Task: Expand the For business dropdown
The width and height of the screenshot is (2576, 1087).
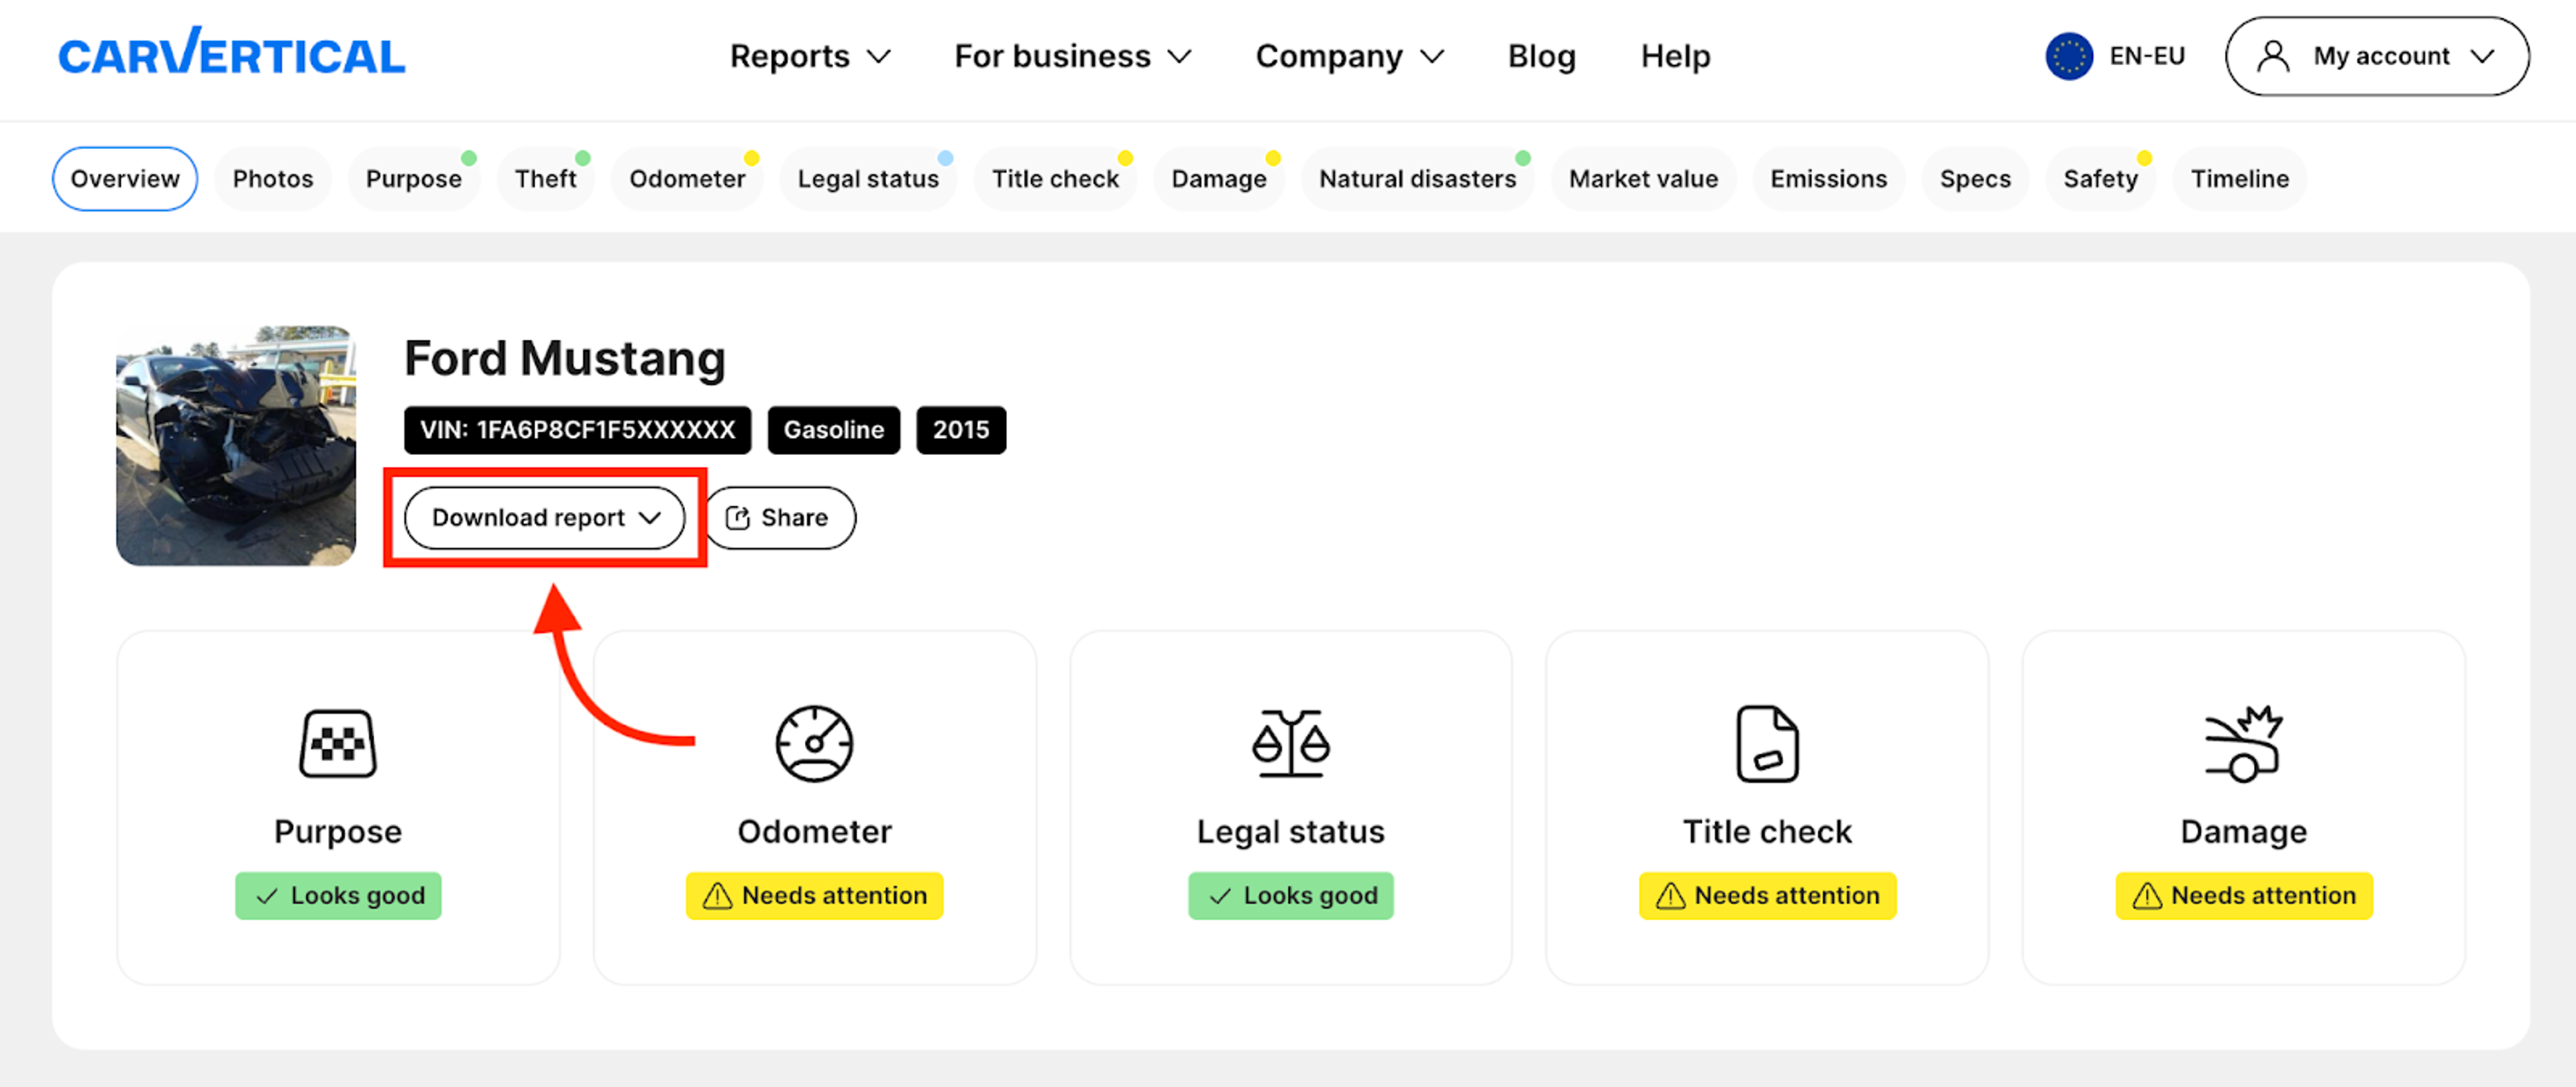Action: [x=1072, y=56]
